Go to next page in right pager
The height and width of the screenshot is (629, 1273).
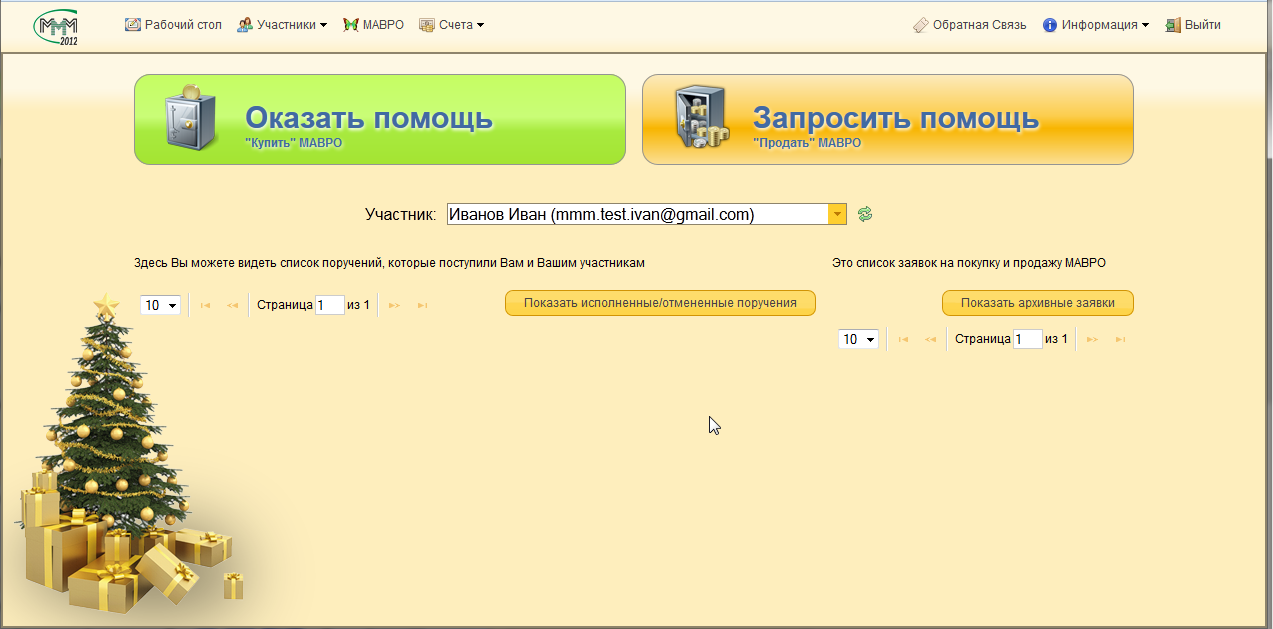[x=1092, y=339]
